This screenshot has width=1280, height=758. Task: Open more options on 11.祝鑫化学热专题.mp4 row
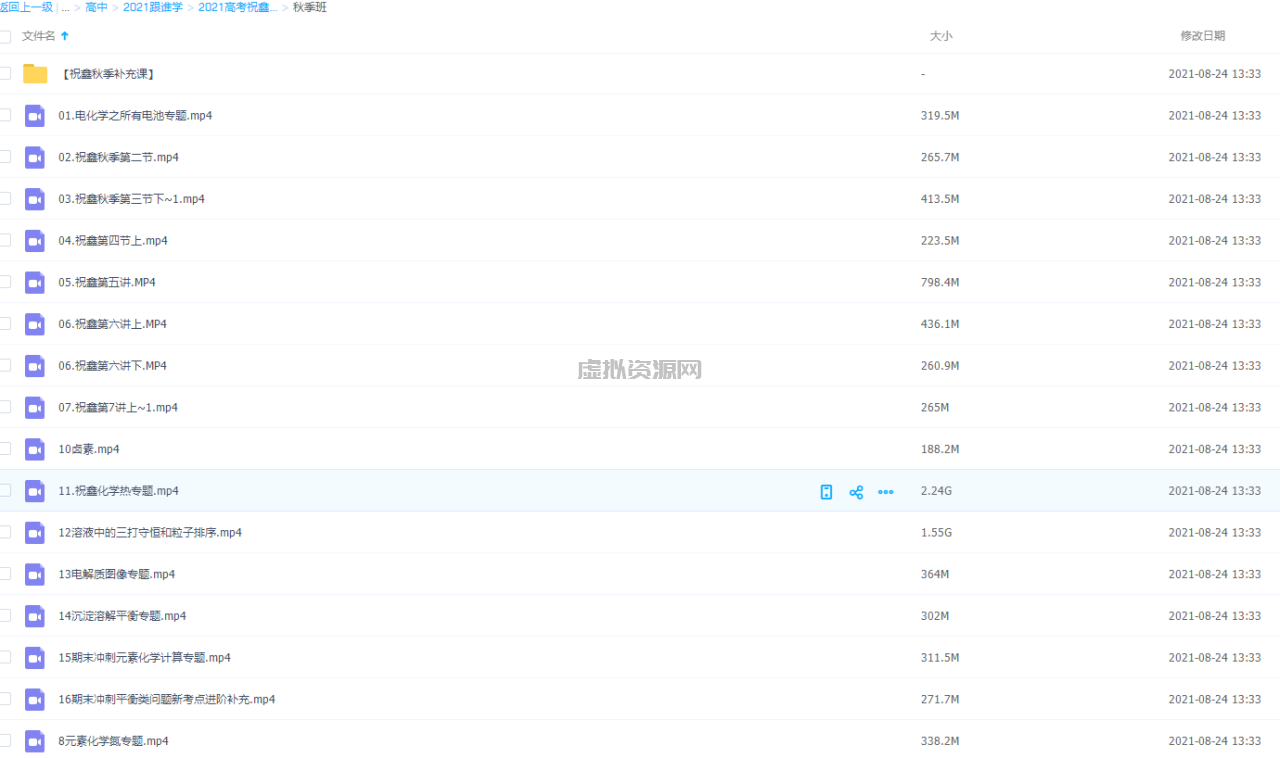886,492
